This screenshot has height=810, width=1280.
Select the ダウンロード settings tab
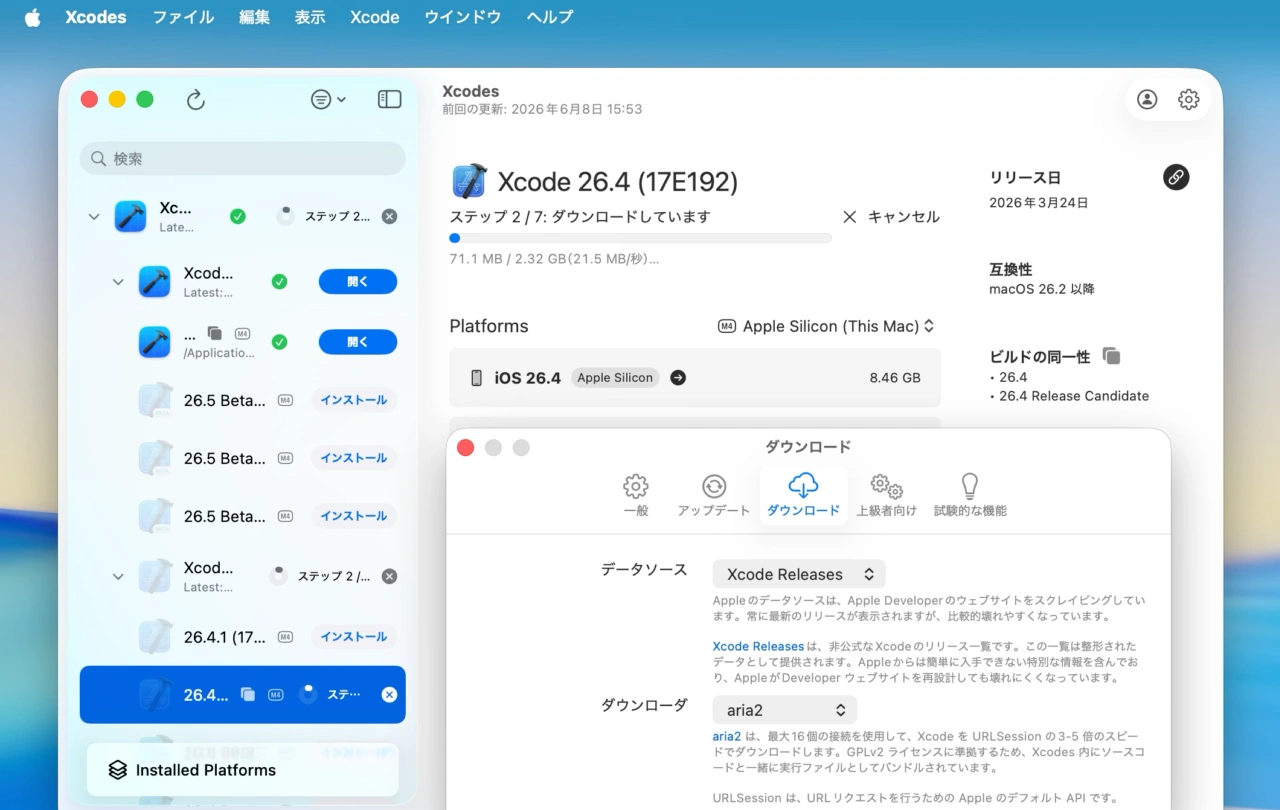803,495
